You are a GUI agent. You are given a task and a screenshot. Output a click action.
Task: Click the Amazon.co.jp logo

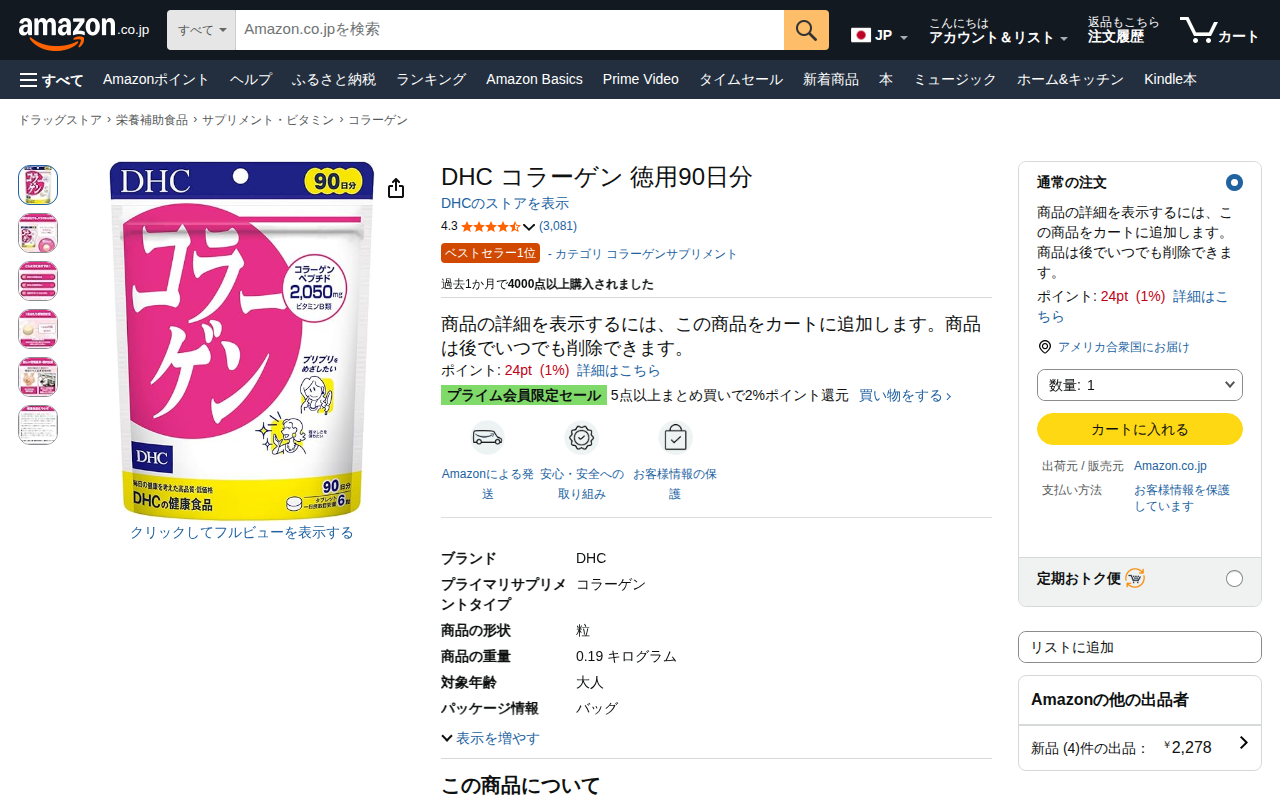[84, 32]
